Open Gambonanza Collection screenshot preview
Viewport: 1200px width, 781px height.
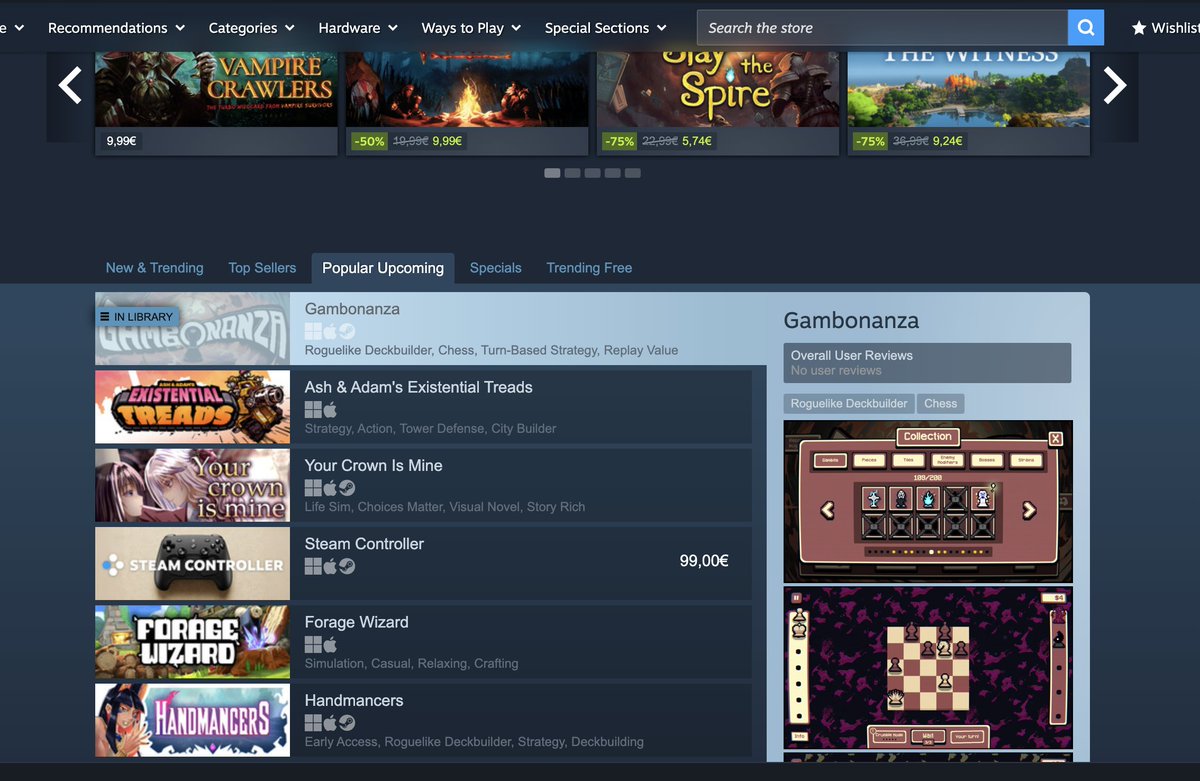928,501
